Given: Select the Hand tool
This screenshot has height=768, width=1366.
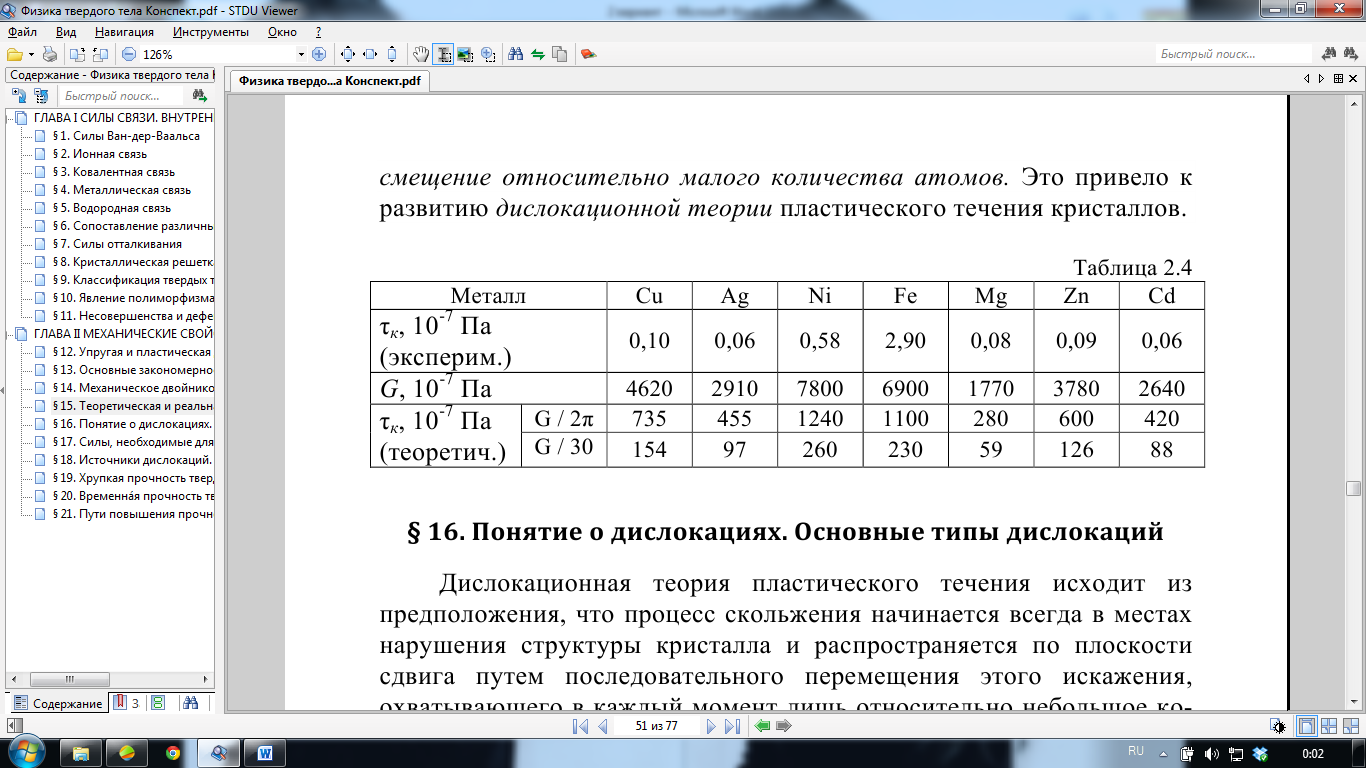Looking at the screenshot, I should [421, 54].
